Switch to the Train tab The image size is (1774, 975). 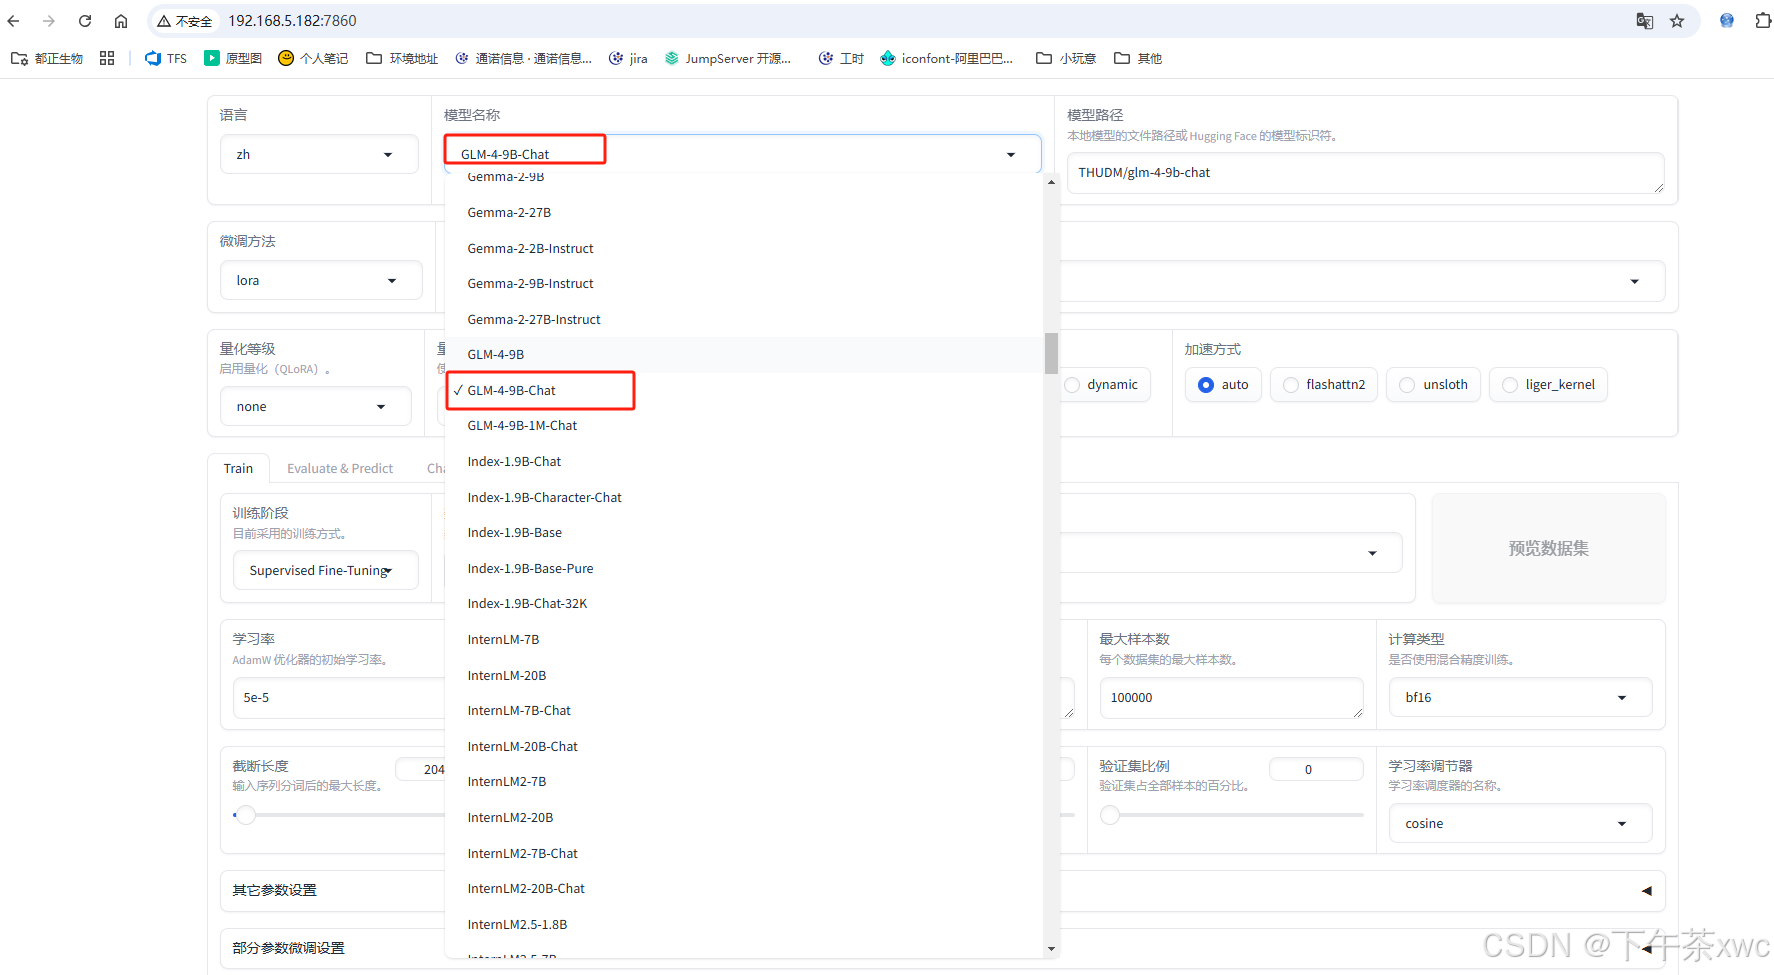(238, 467)
